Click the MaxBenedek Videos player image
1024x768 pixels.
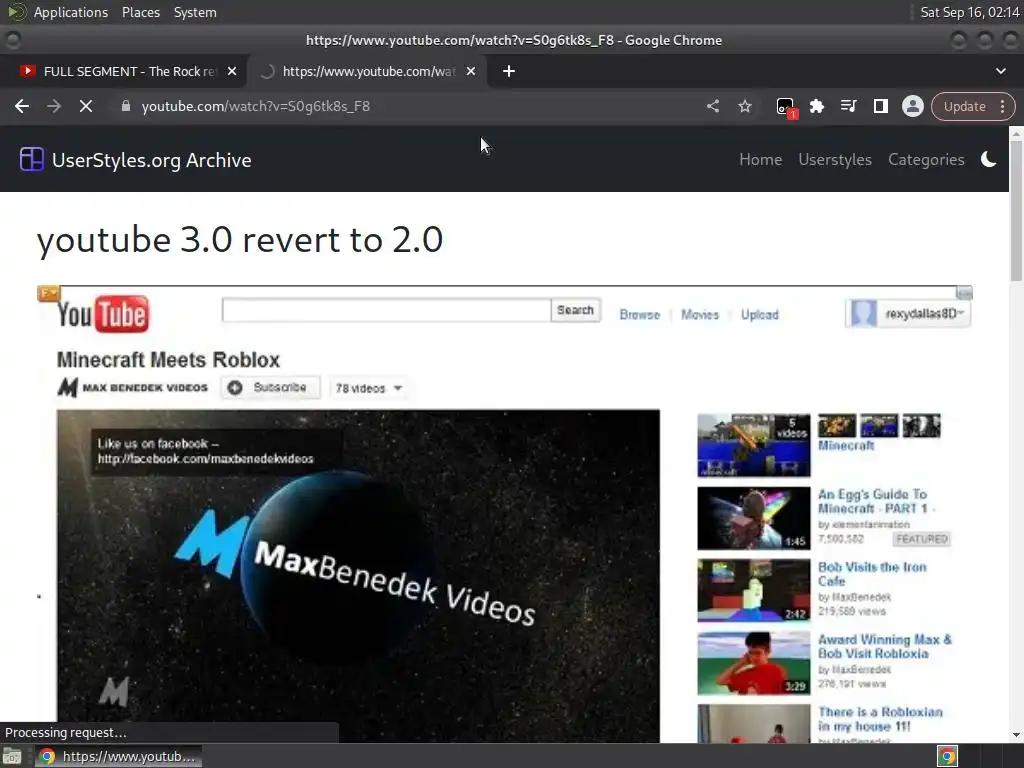point(358,575)
